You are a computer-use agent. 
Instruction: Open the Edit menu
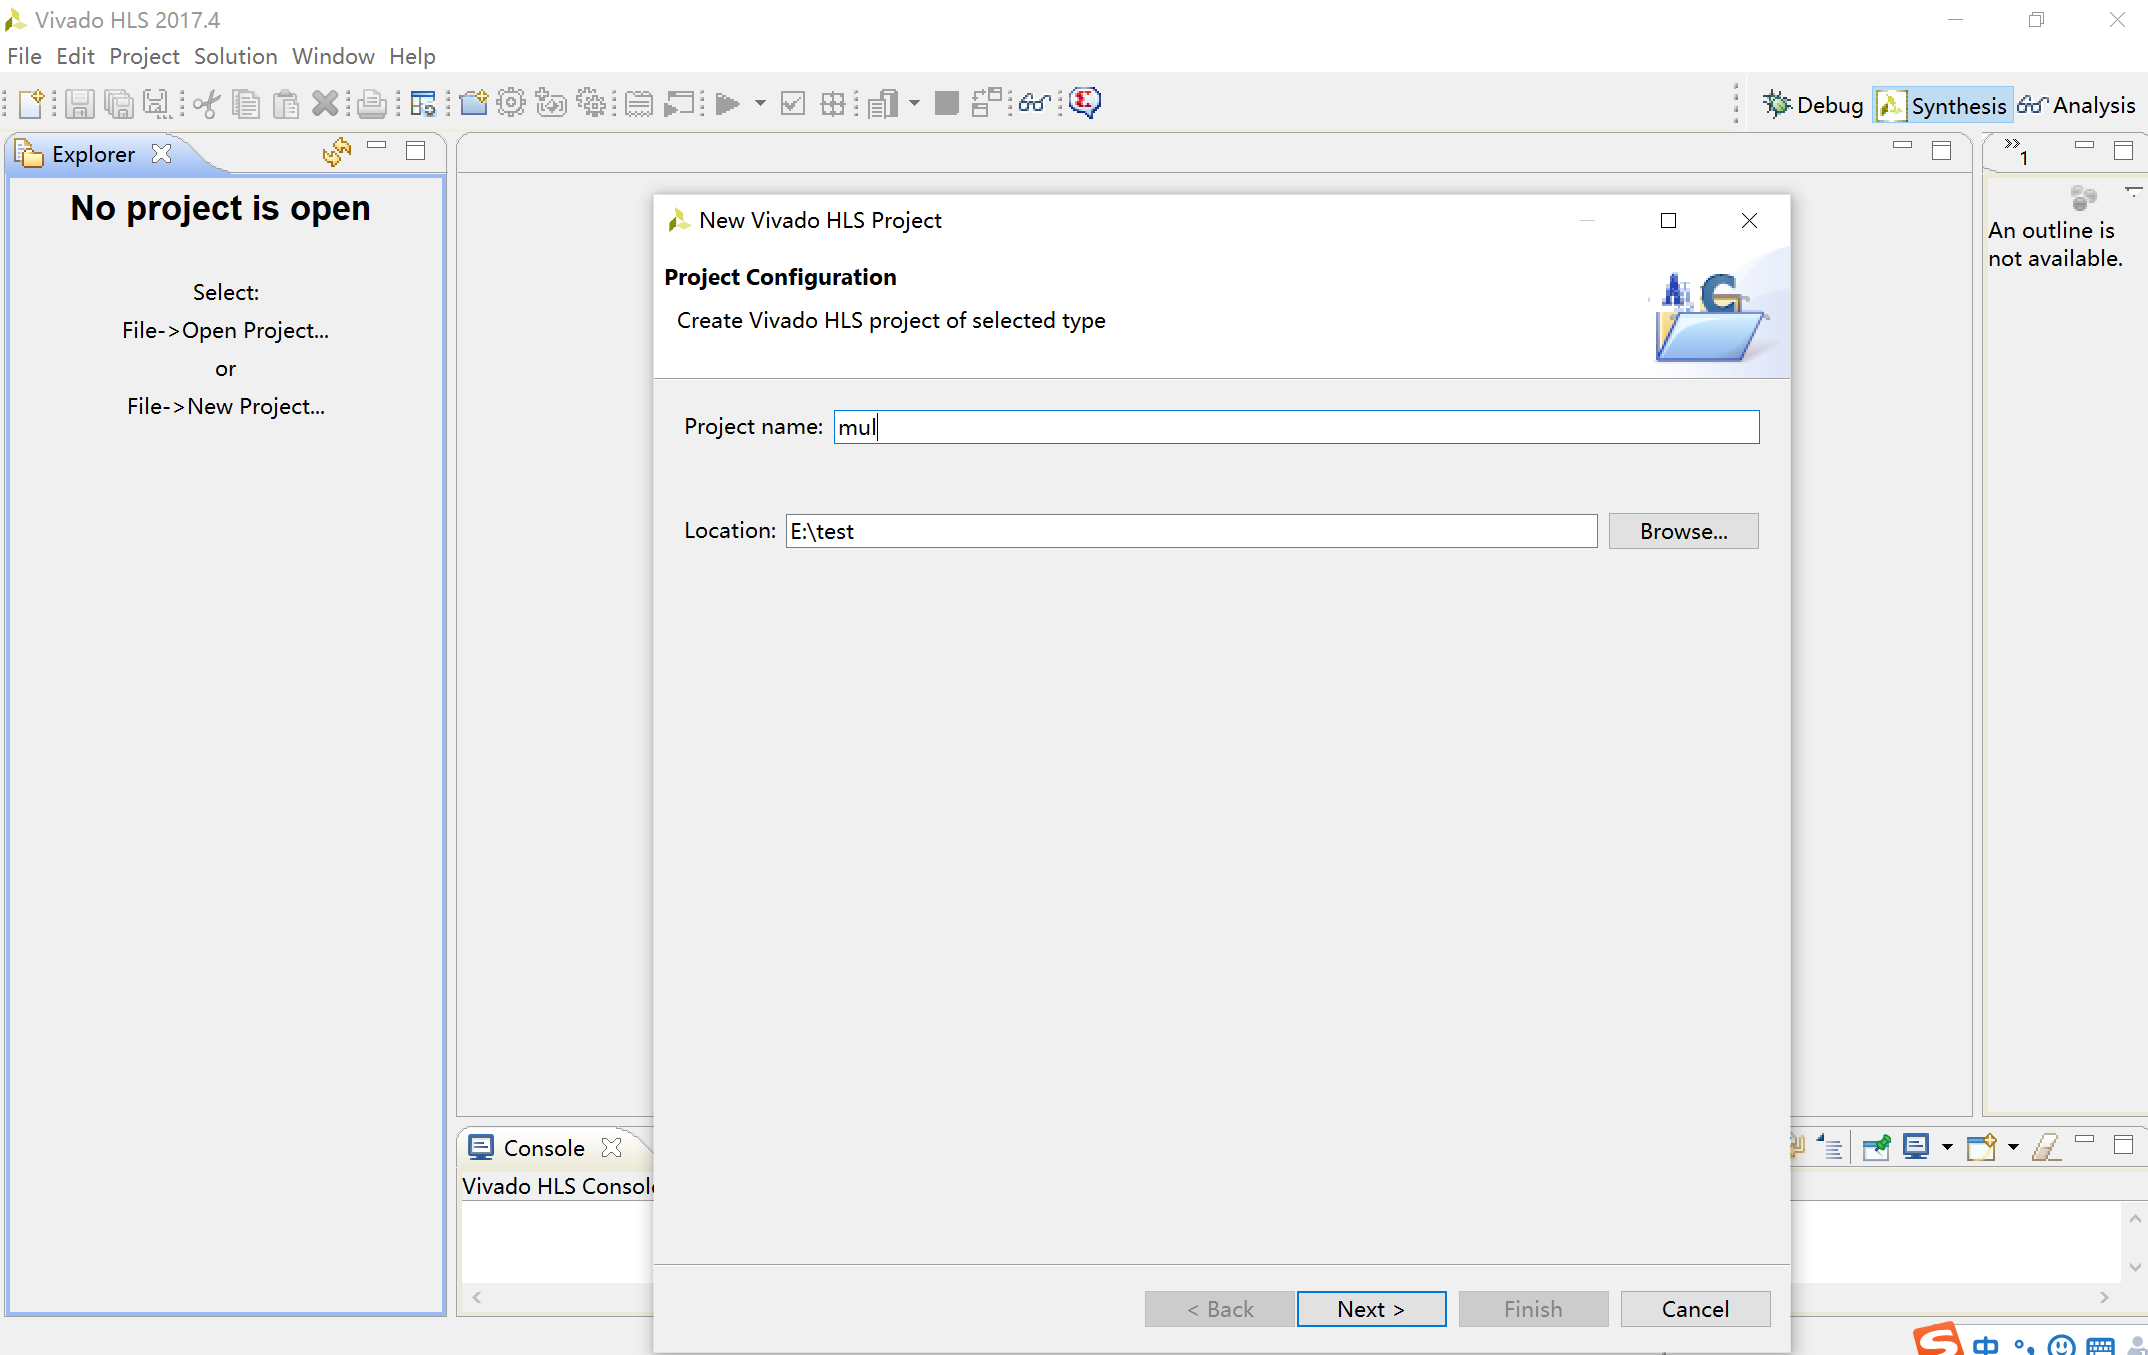(75, 56)
